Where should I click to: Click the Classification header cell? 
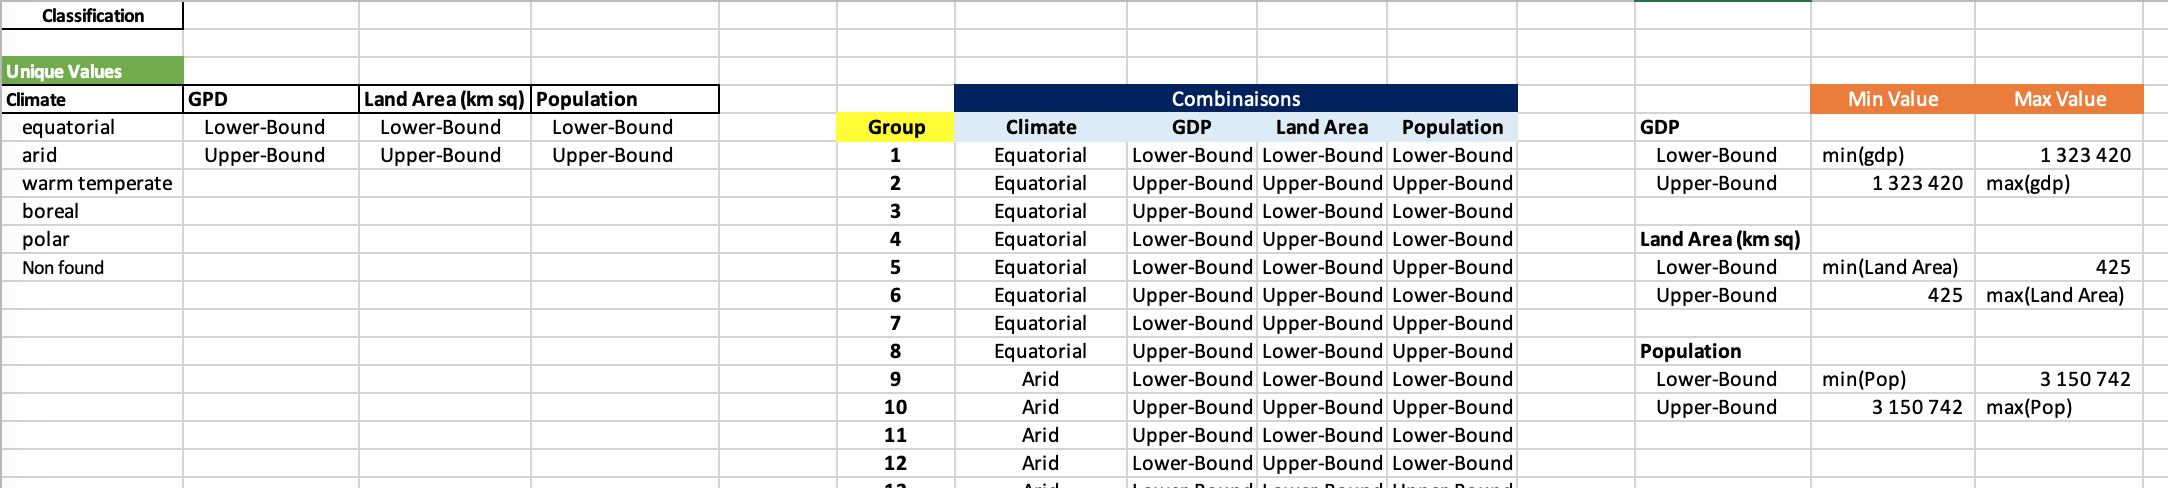pyautogui.click(x=92, y=16)
